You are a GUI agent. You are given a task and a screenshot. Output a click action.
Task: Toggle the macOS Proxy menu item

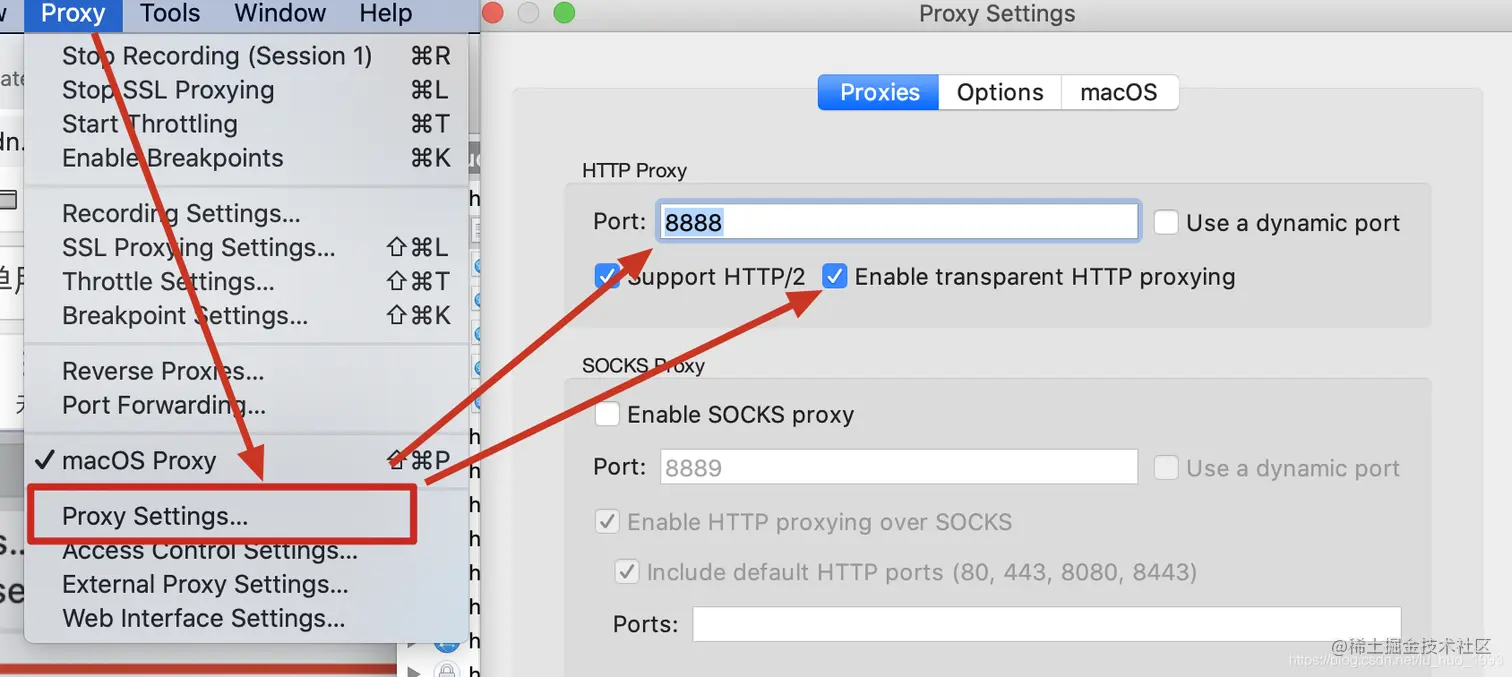pos(246,460)
